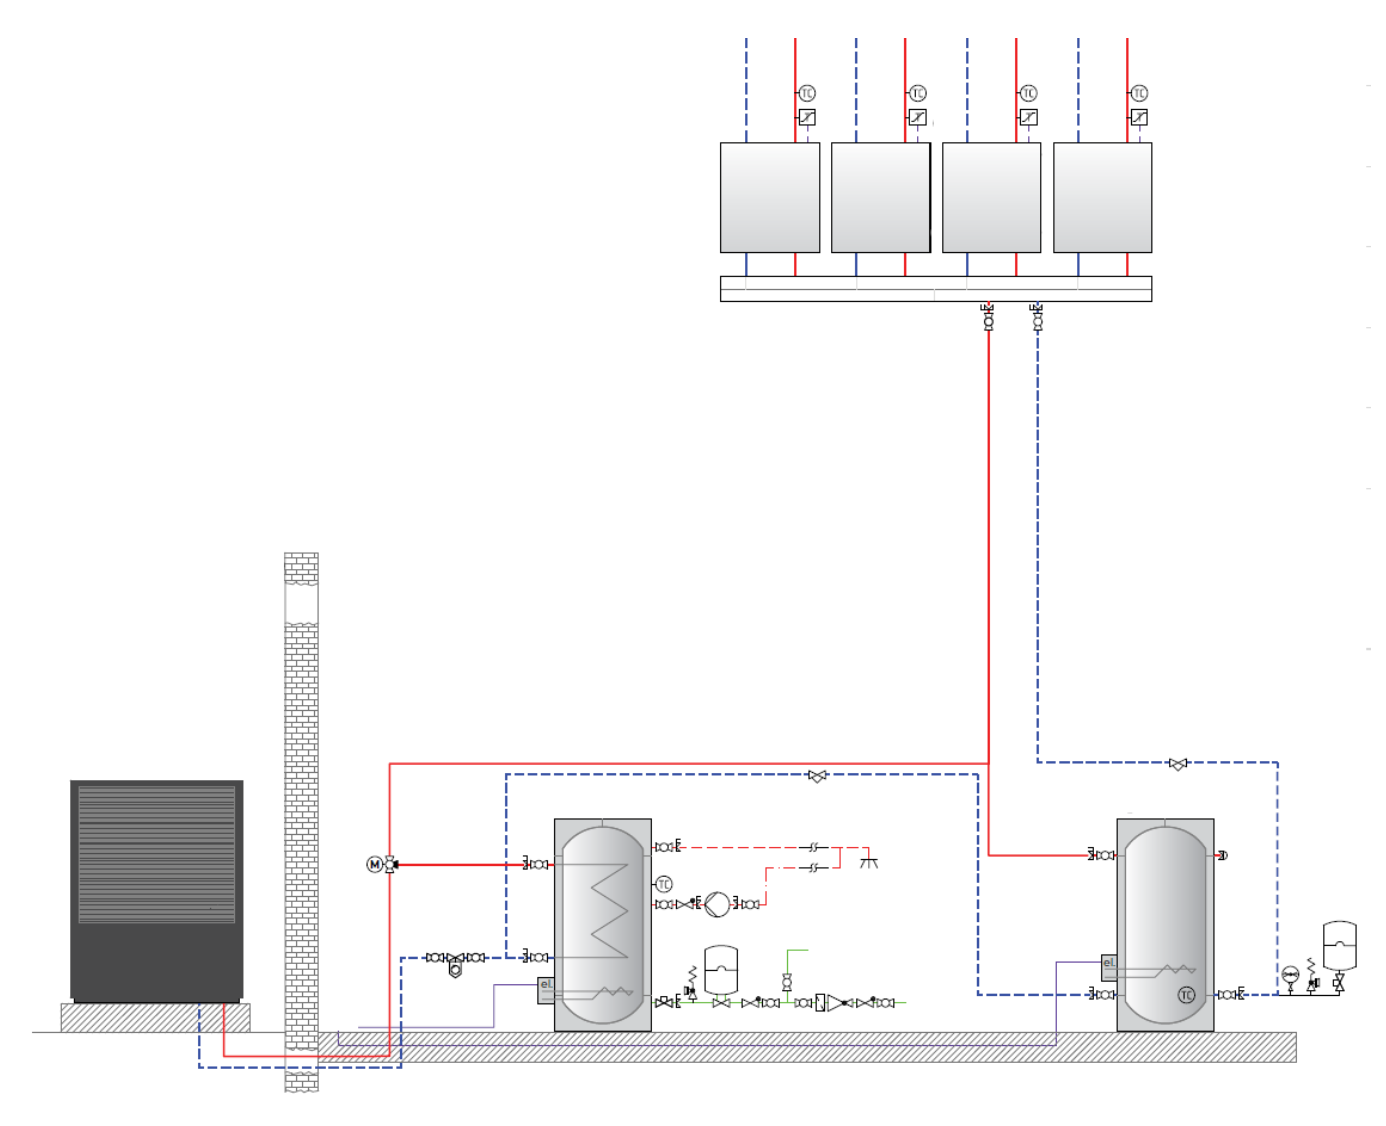Select the motorized three-way valve marked M
This screenshot has height=1126, width=1386.
coord(382,864)
